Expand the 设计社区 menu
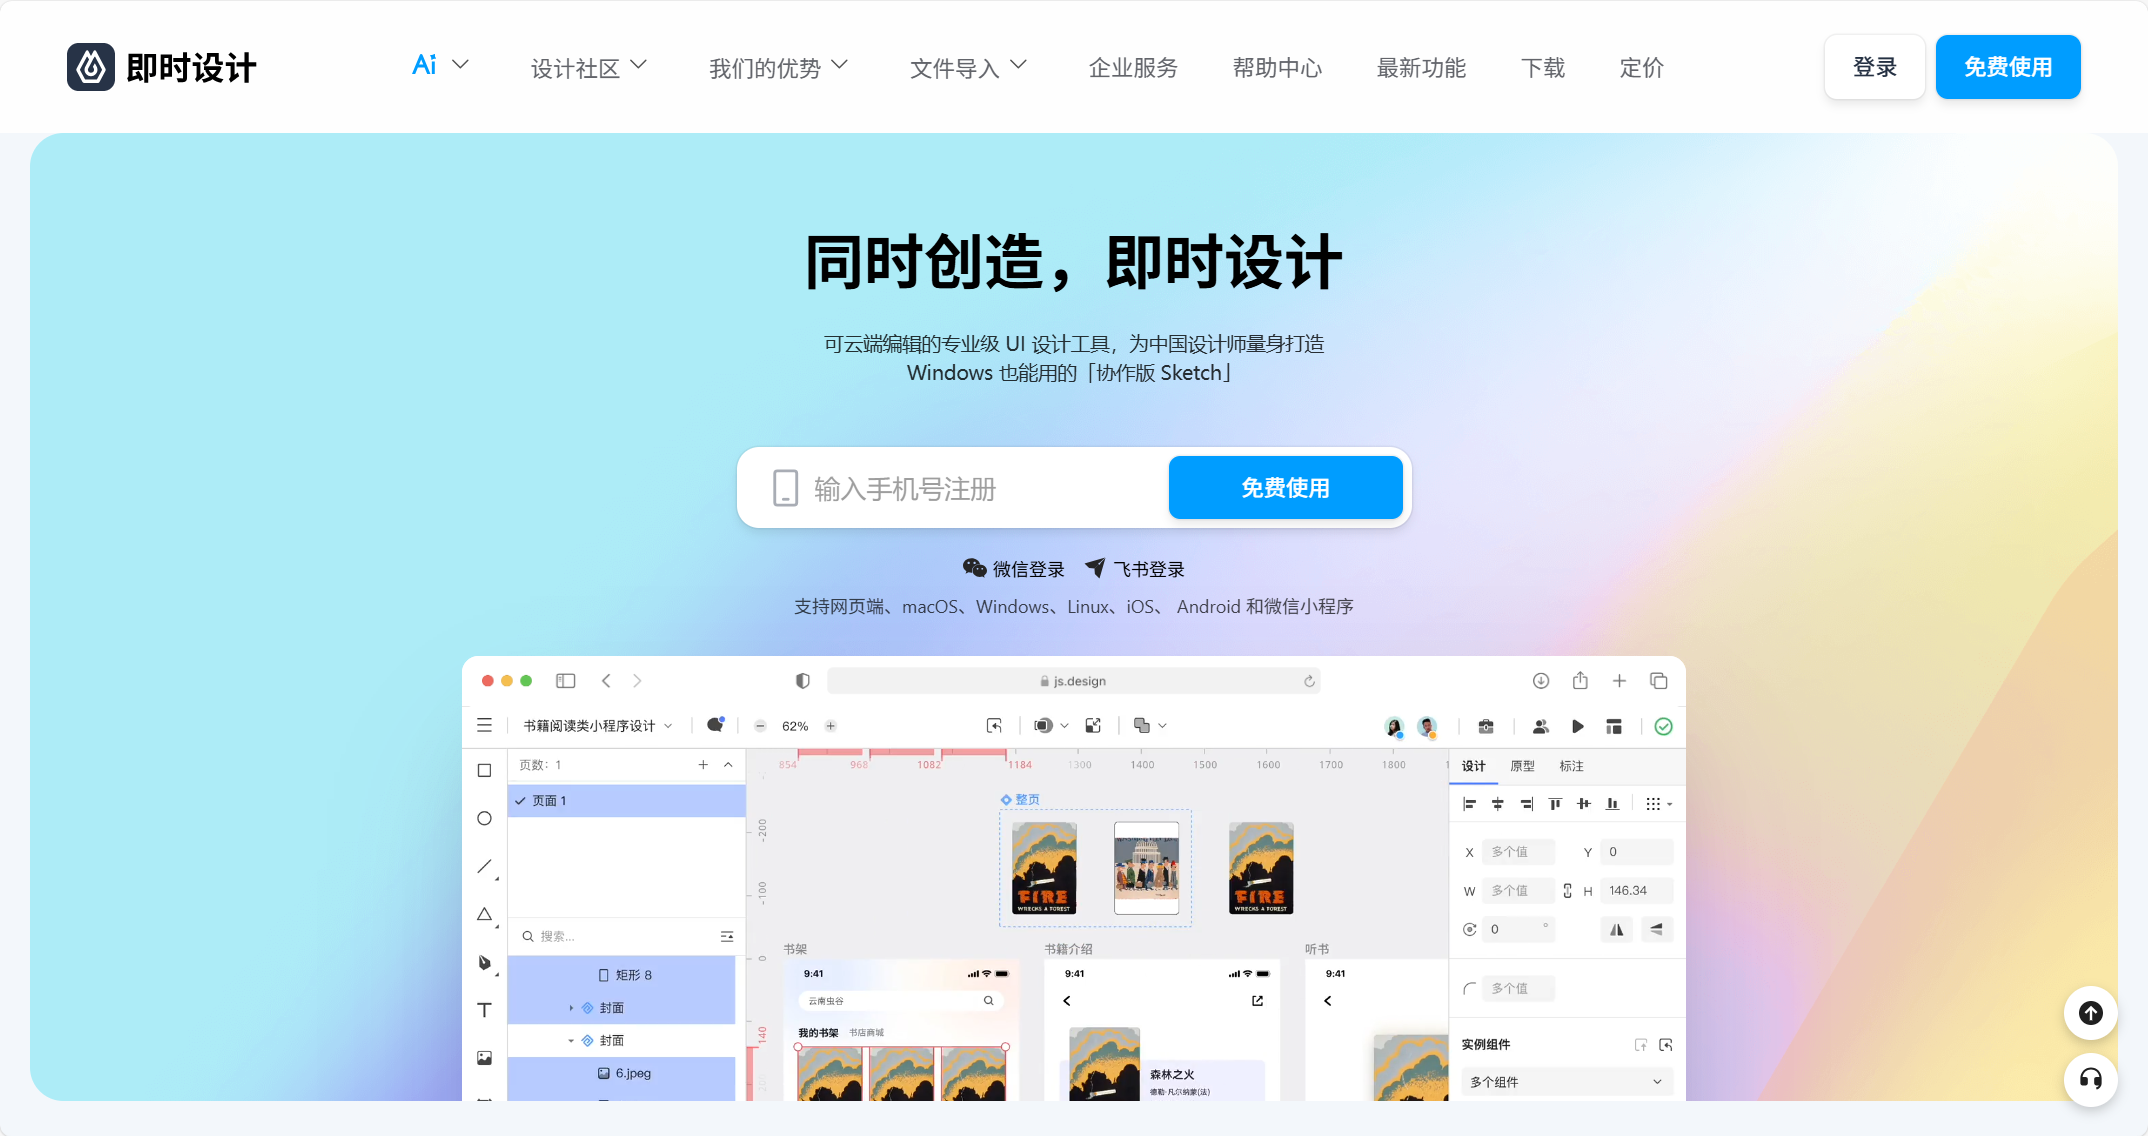The width and height of the screenshot is (2148, 1136). (x=589, y=68)
